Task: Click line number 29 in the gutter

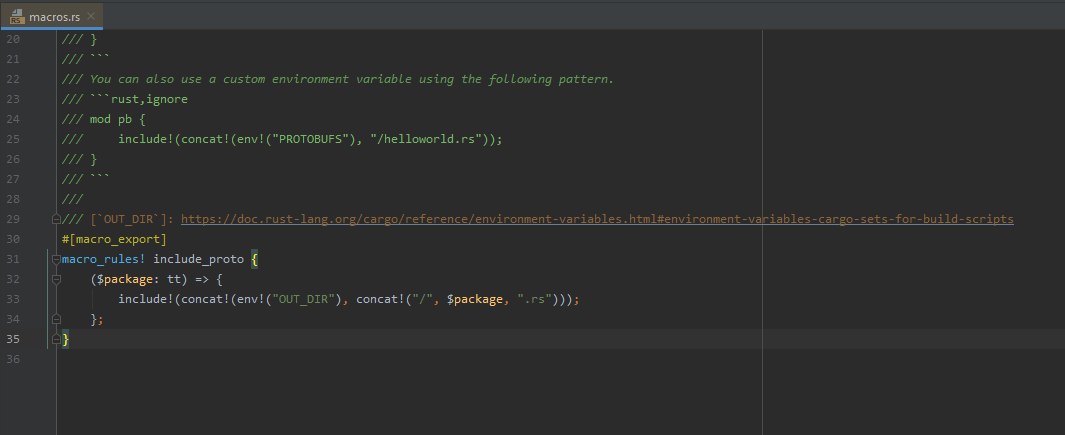Action: [13, 219]
